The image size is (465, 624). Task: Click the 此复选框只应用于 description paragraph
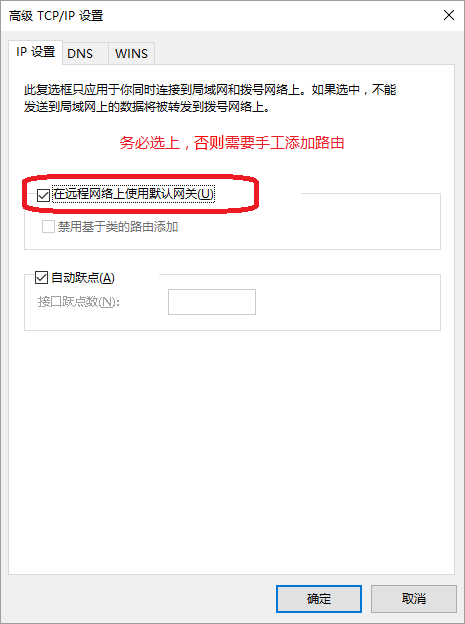click(x=210, y=98)
